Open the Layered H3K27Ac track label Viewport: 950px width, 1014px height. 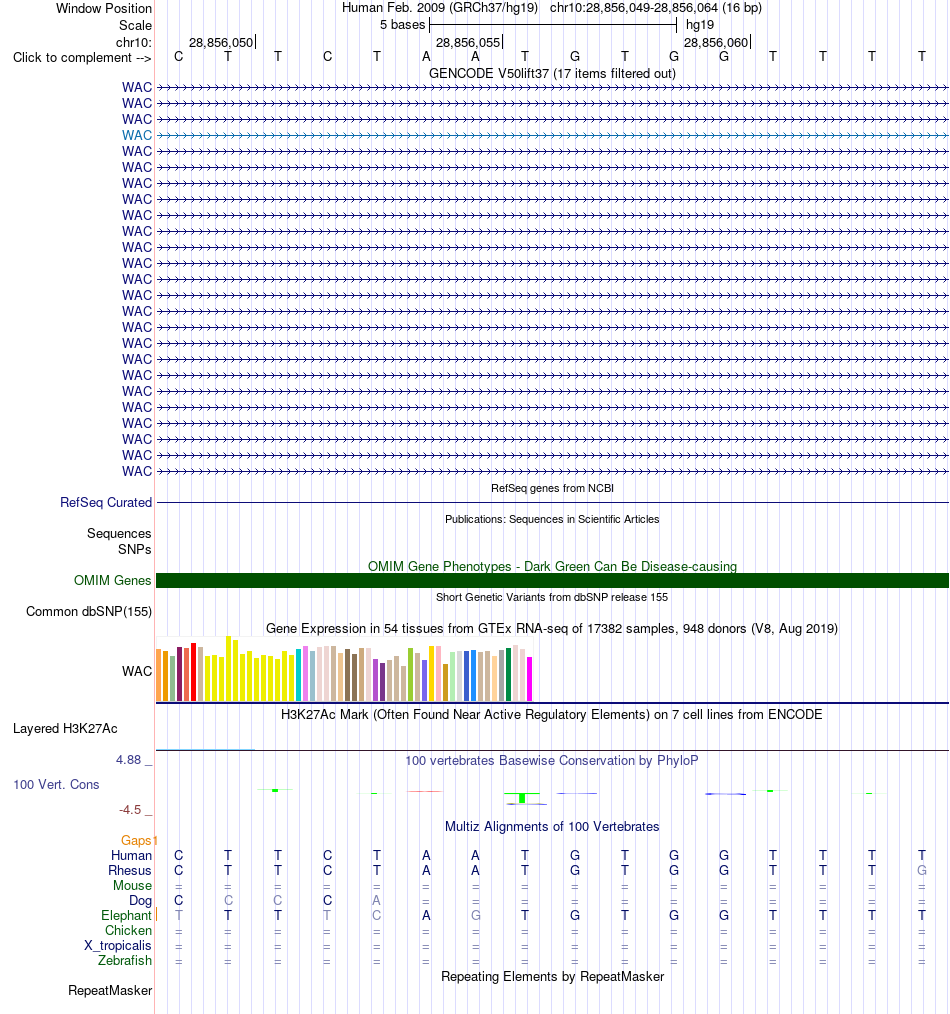pyautogui.click(x=65, y=729)
